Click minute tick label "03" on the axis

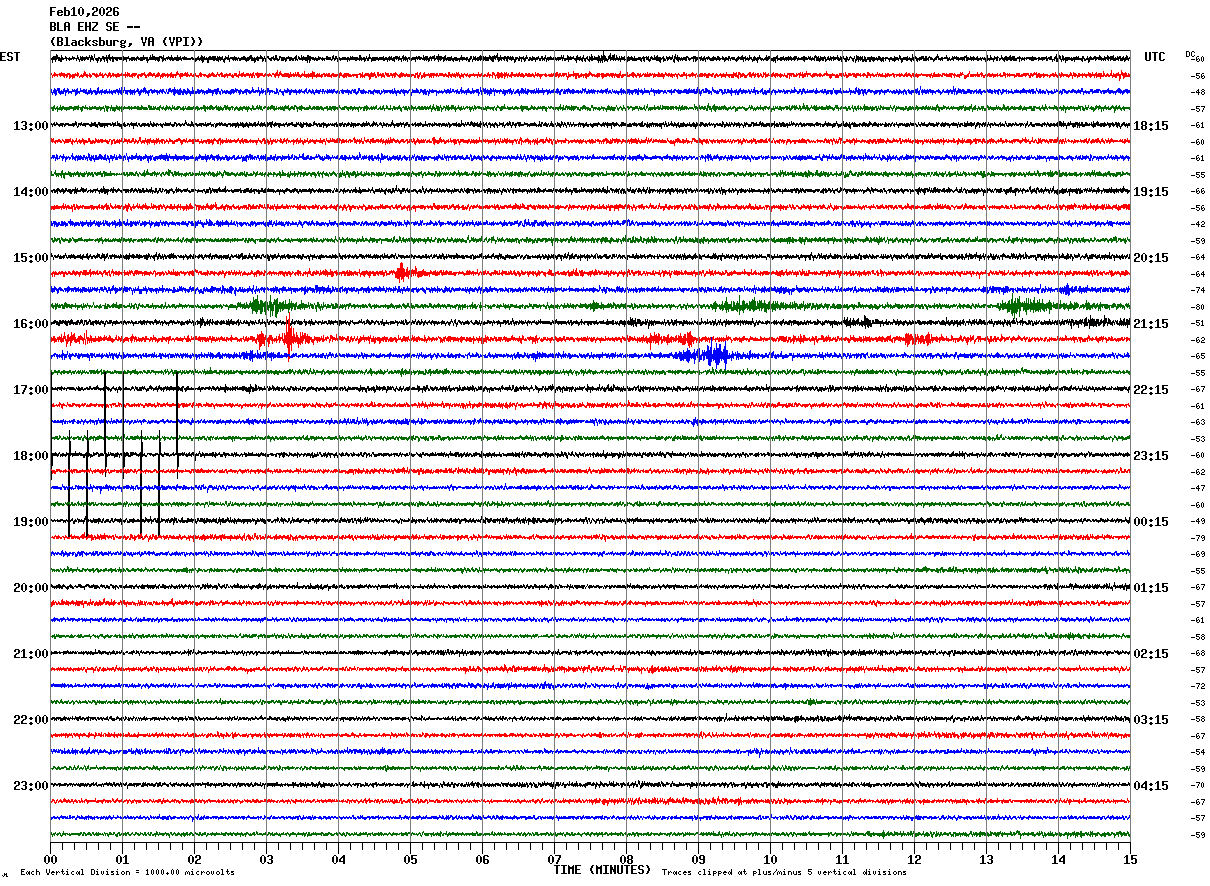pyautogui.click(x=266, y=860)
